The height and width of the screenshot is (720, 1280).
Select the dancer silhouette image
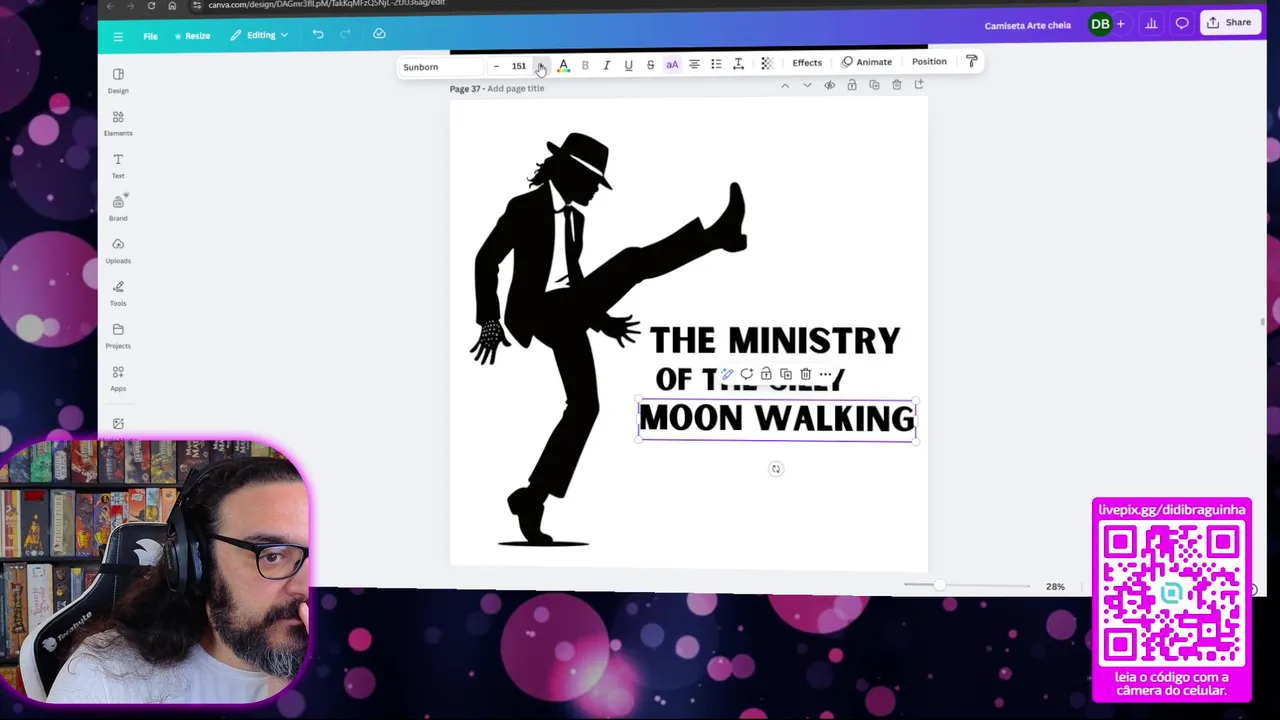click(x=609, y=340)
